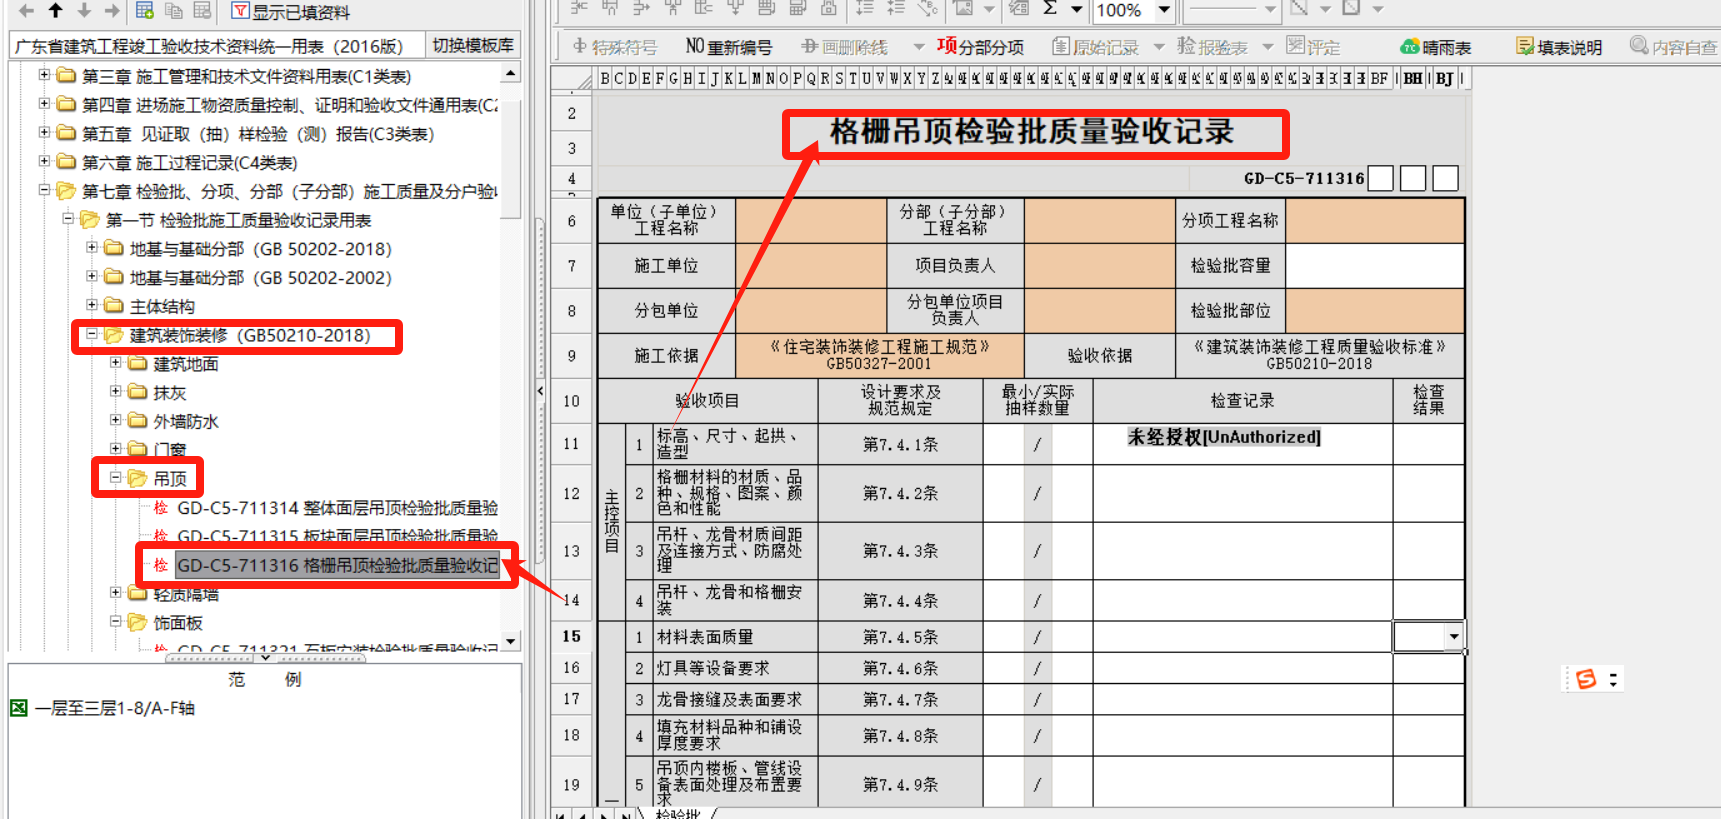Image resolution: width=1721 pixels, height=819 pixels.
Task: Open 晴雨表 weather table
Action: [1436, 47]
